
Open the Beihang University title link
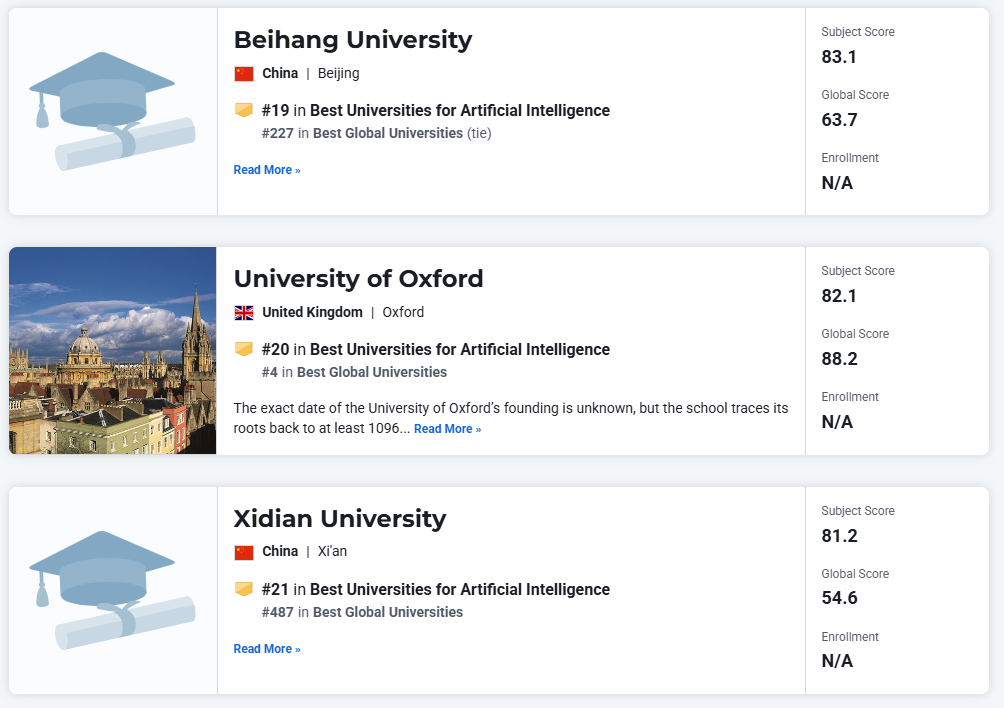pyautogui.click(x=352, y=40)
